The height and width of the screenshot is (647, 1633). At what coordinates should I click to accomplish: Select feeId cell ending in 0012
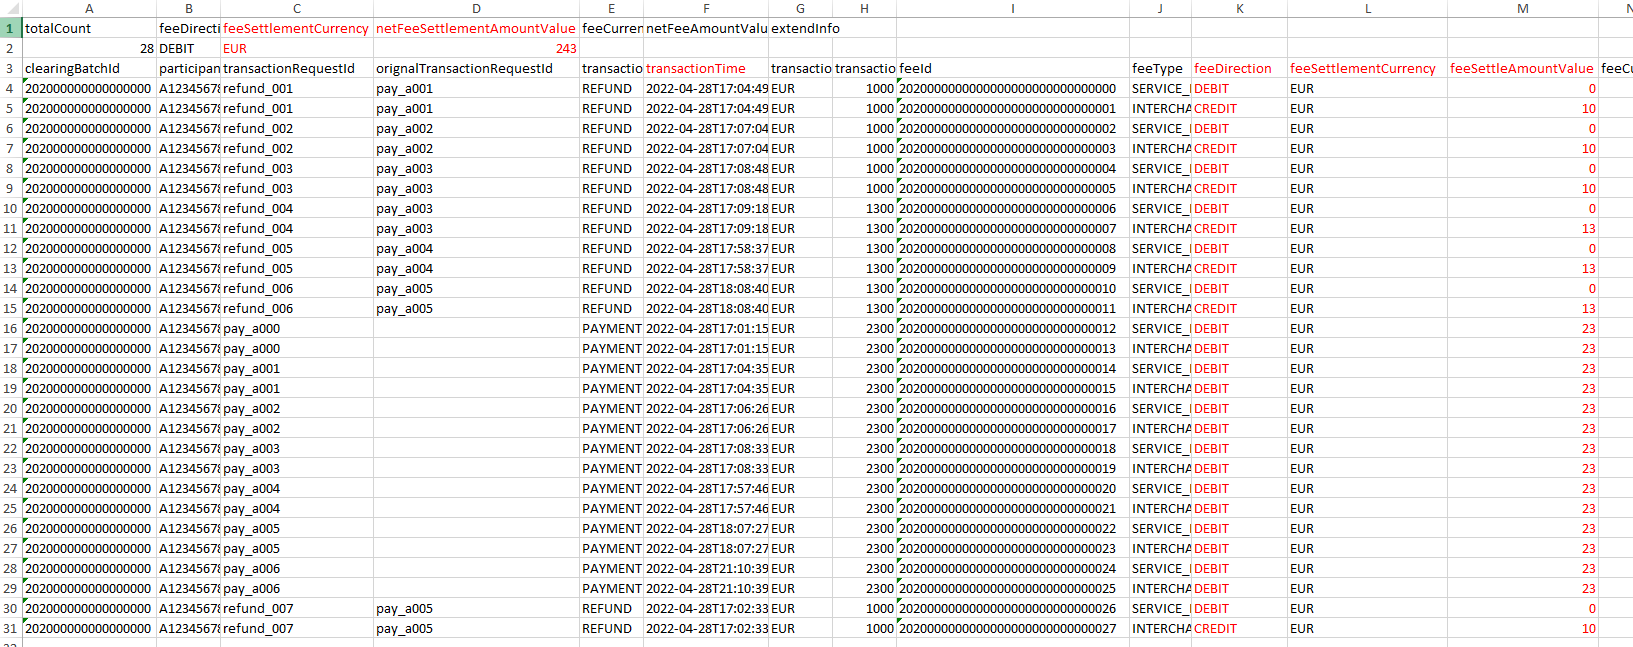coord(1013,328)
